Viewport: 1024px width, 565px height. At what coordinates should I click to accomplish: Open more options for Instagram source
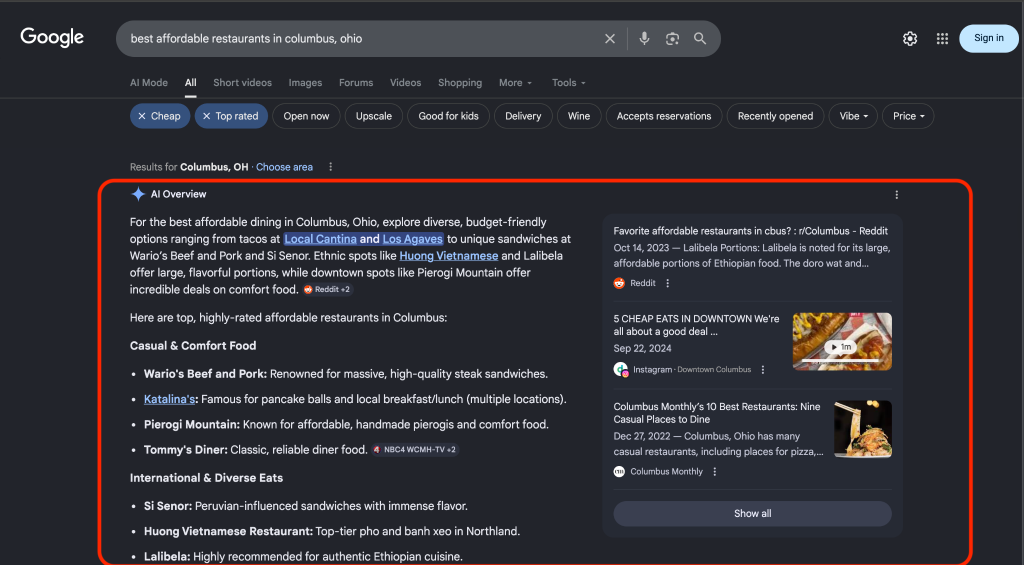(x=763, y=370)
